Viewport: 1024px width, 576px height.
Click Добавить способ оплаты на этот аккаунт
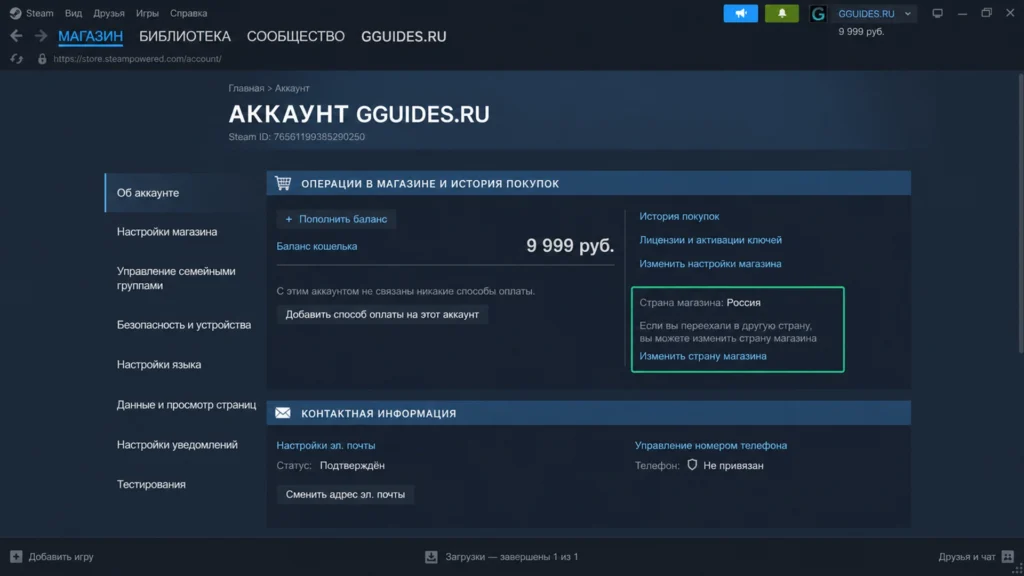(382, 314)
